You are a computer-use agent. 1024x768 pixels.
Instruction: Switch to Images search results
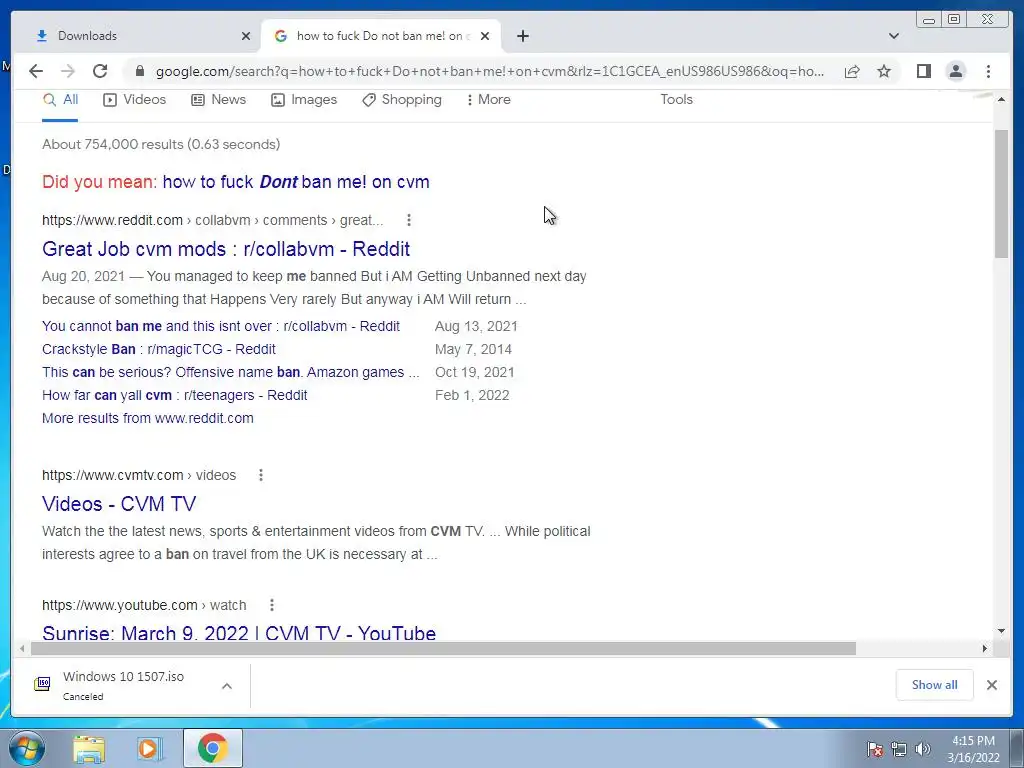pyautogui.click(x=304, y=100)
